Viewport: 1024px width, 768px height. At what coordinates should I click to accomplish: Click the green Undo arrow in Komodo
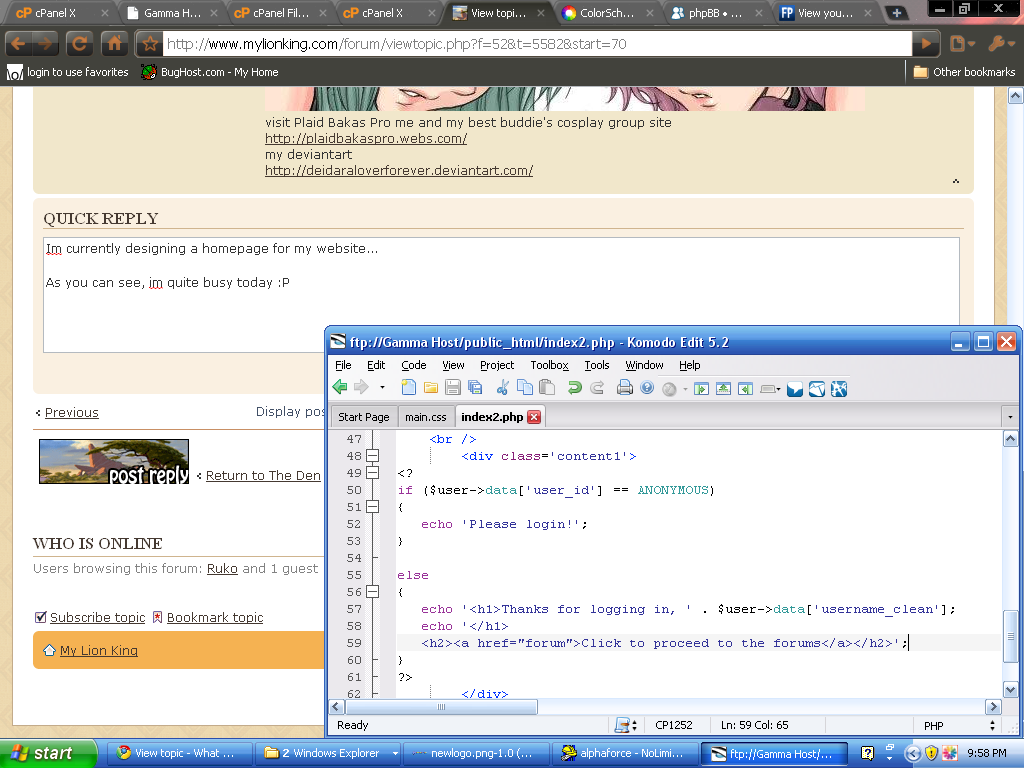[x=574, y=388]
